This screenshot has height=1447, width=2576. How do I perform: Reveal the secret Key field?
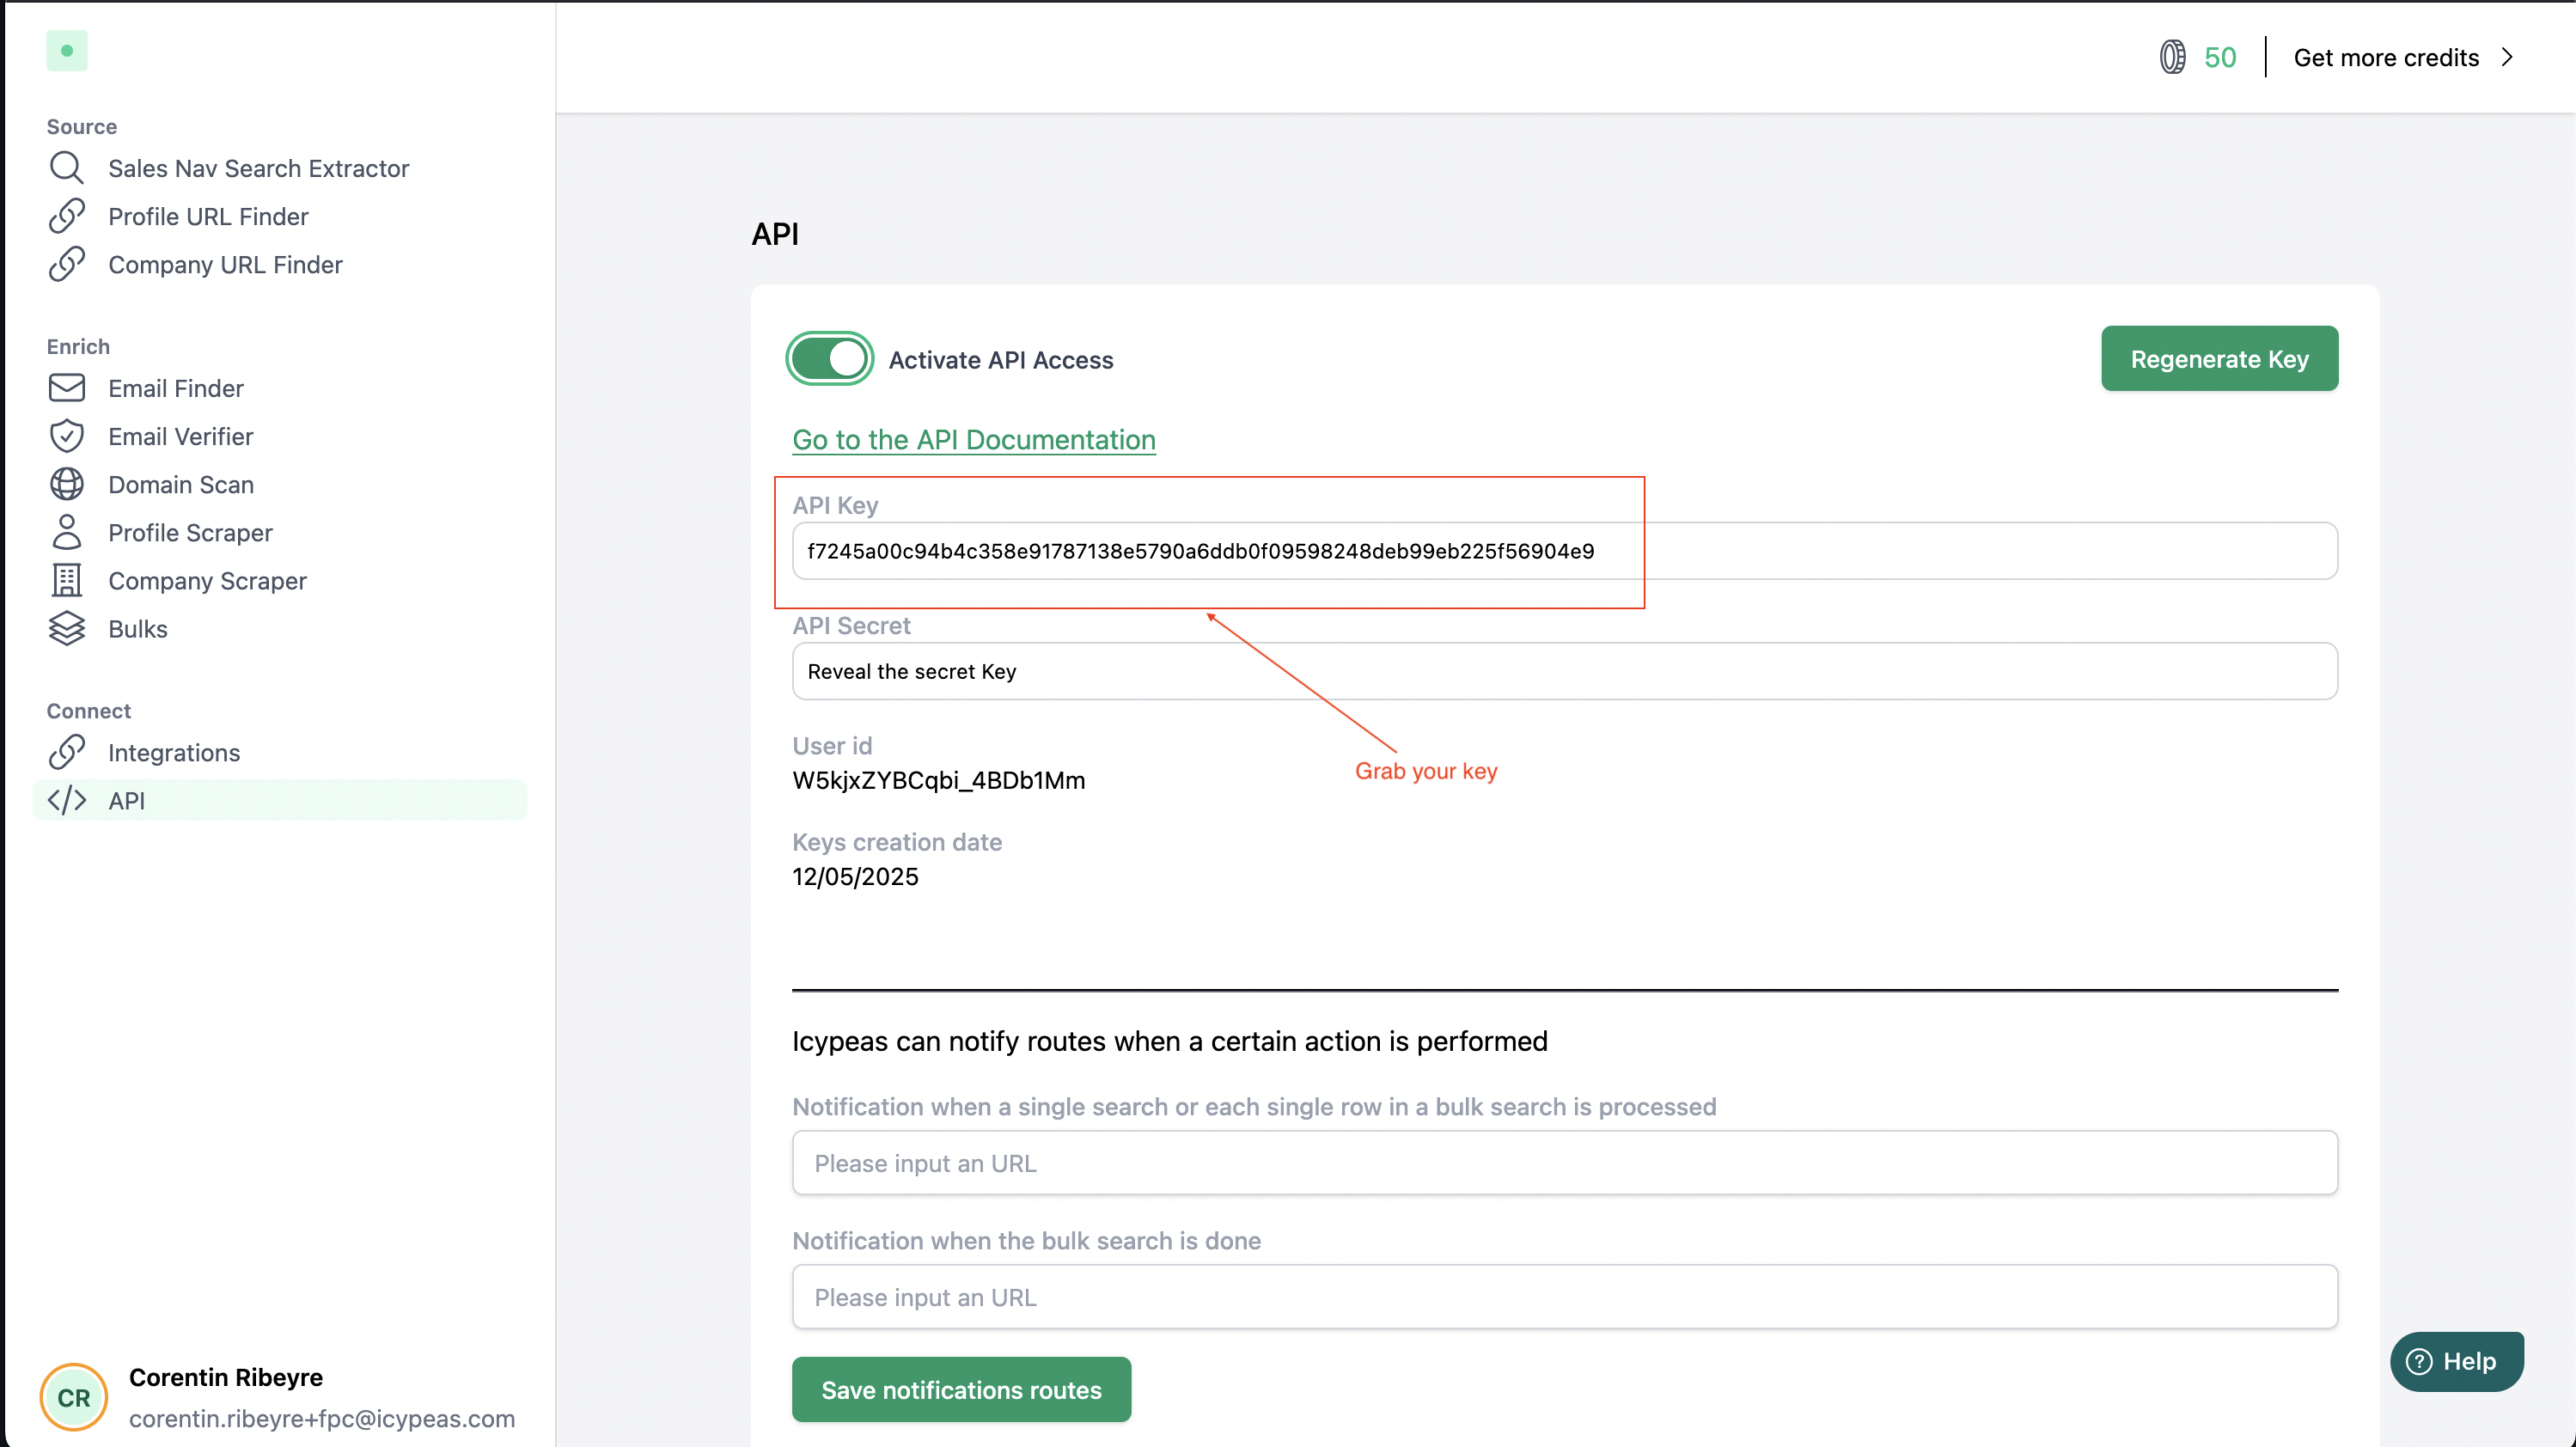pos(1565,671)
